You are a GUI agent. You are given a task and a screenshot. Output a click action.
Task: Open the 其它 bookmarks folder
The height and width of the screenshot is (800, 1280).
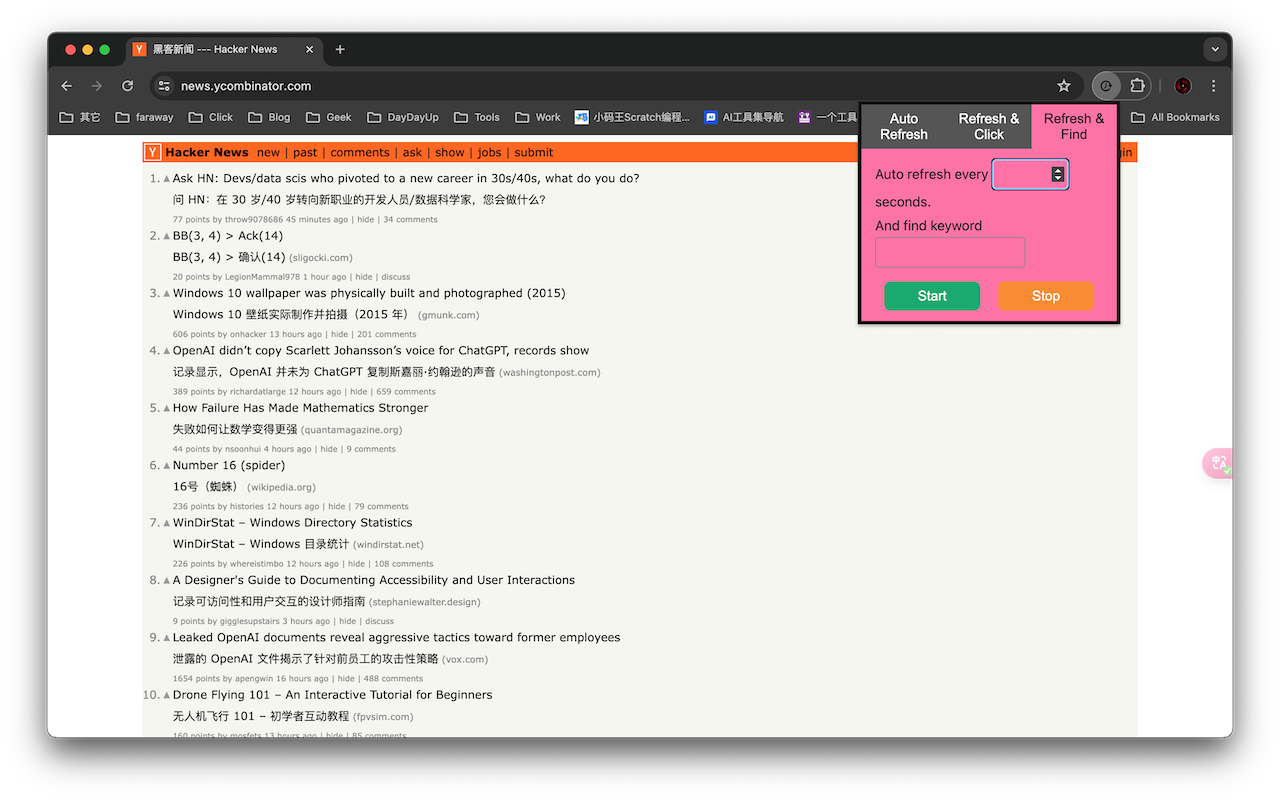point(80,117)
